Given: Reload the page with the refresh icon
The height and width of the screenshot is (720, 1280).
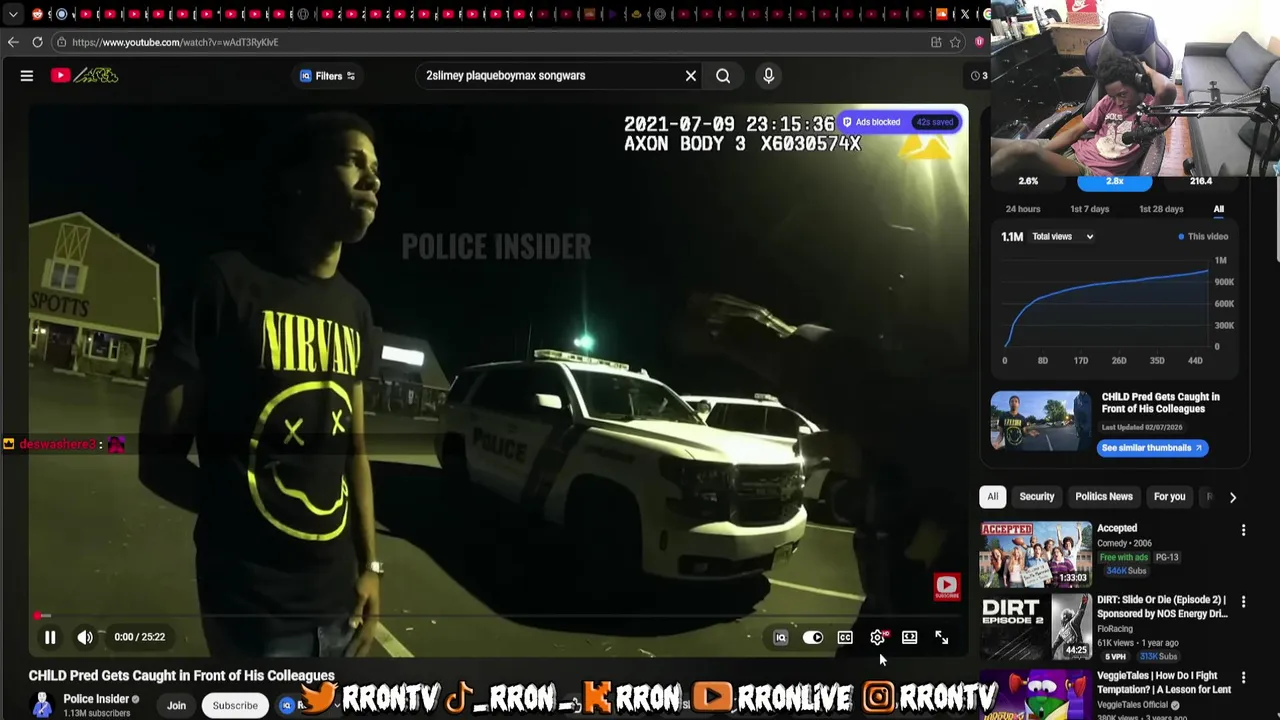Looking at the screenshot, I should point(37,42).
